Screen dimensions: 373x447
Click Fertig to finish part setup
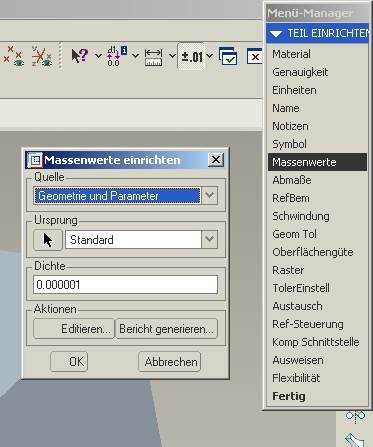(317, 396)
